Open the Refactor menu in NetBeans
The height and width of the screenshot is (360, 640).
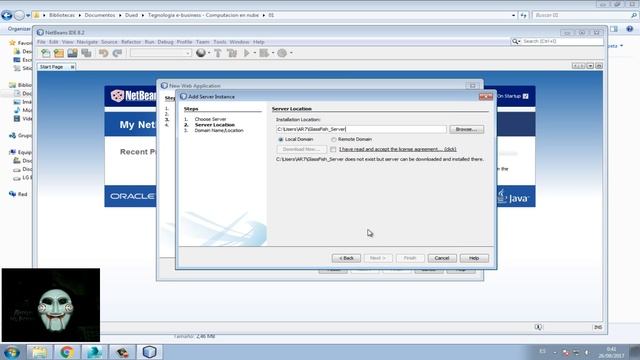click(131, 42)
